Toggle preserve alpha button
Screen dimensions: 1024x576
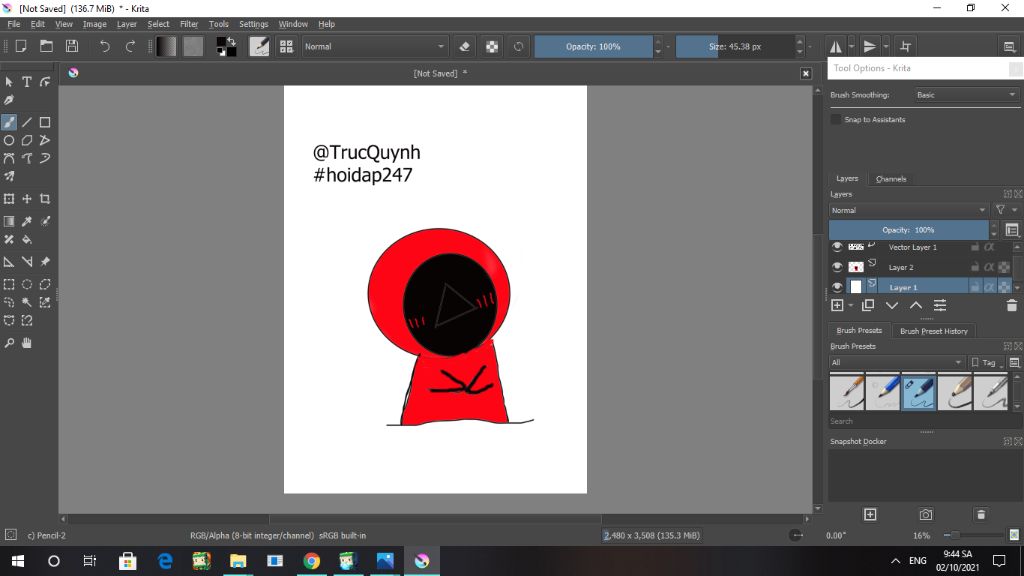[492, 46]
